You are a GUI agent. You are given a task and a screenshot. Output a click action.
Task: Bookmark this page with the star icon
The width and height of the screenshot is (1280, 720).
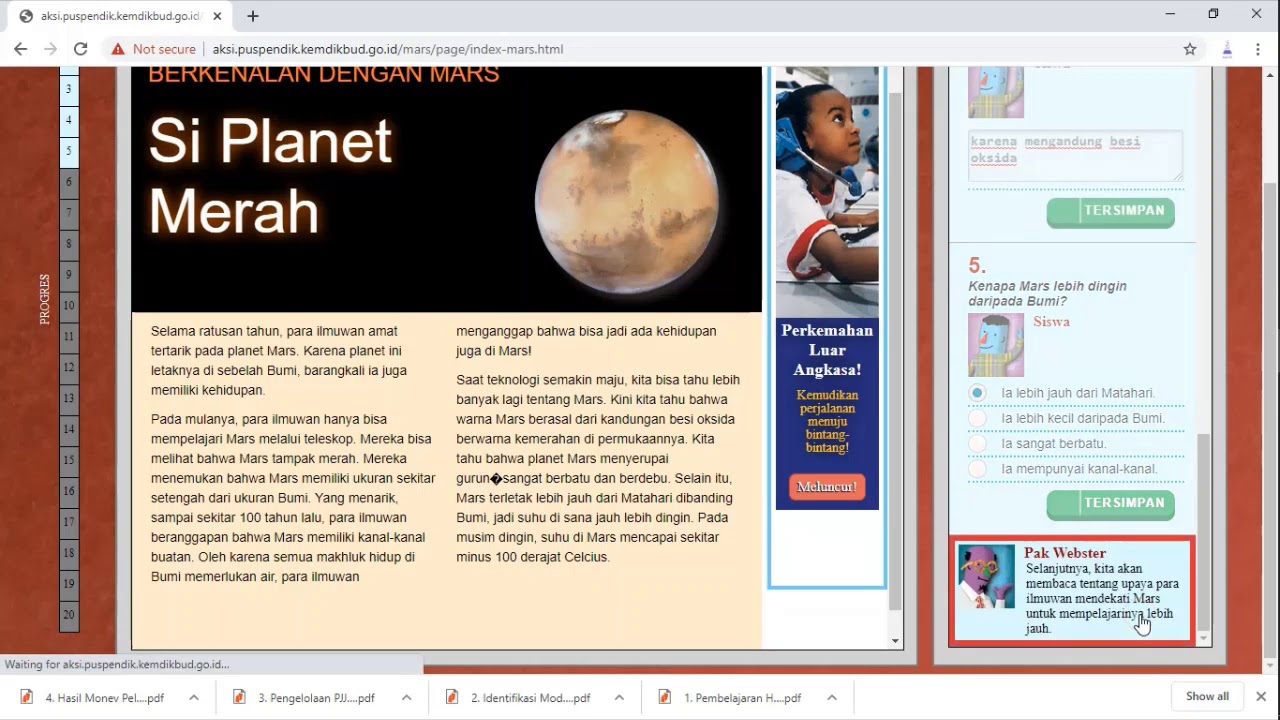coord(1190,49)
